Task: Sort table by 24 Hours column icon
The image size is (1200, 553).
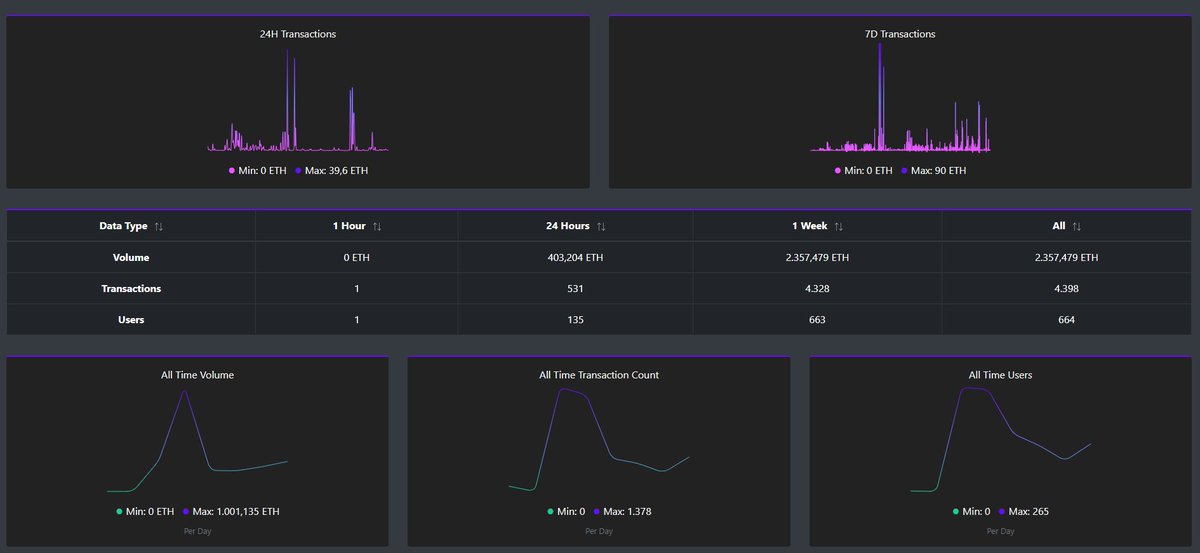Action: pyautogui.click(x=601, y=227)
